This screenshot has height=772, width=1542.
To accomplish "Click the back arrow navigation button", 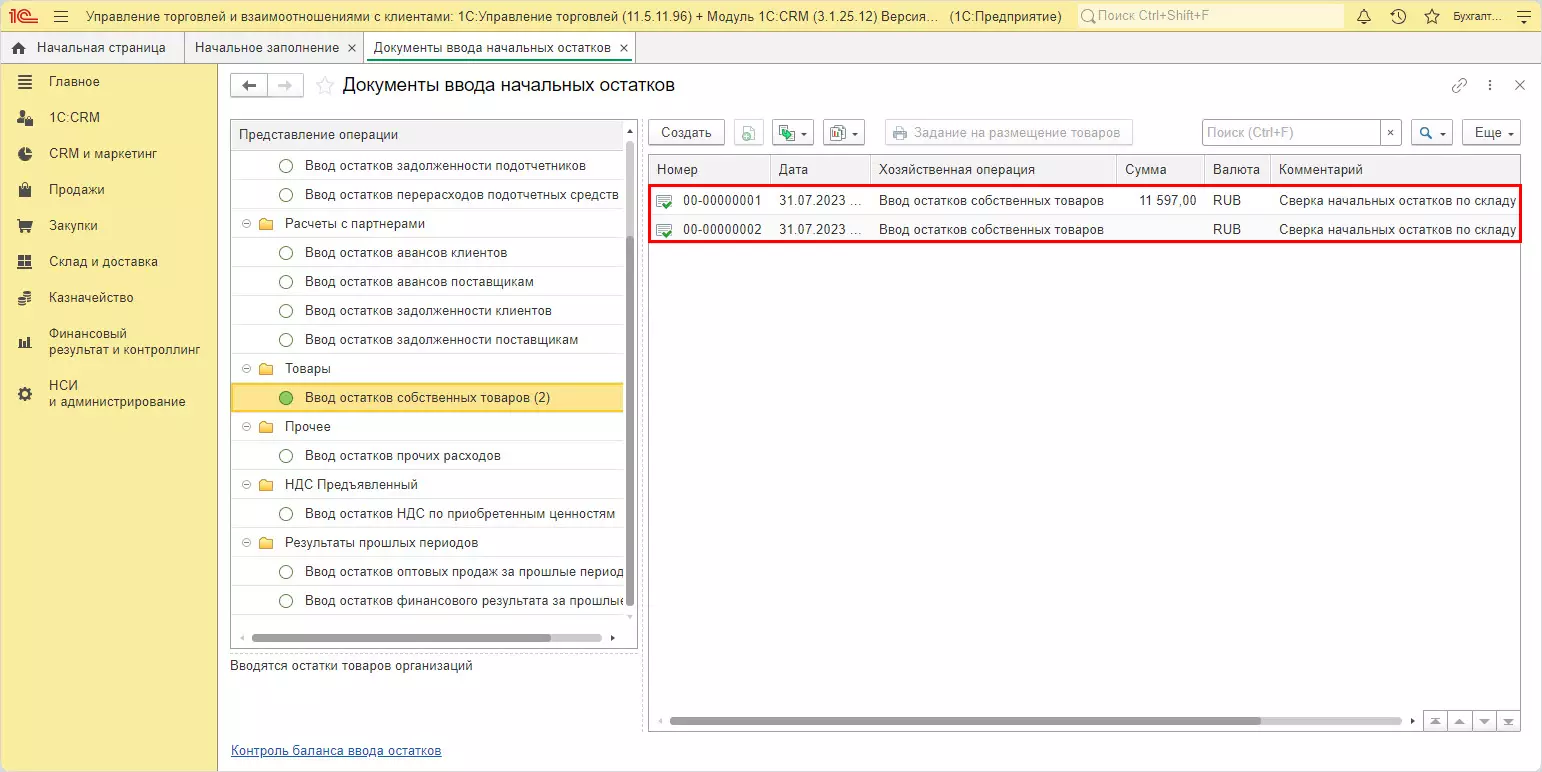I will pos(249,86).
